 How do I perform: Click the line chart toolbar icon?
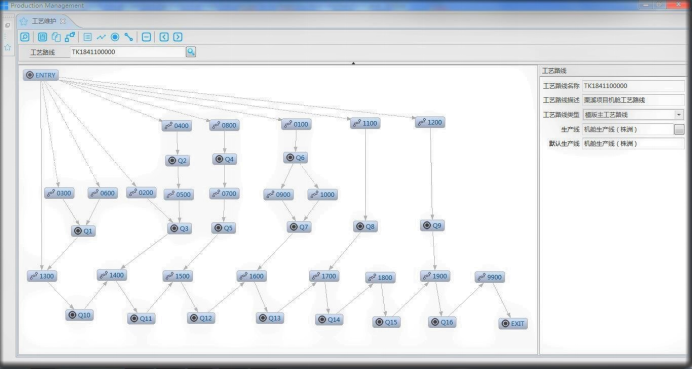coord(101,37)
